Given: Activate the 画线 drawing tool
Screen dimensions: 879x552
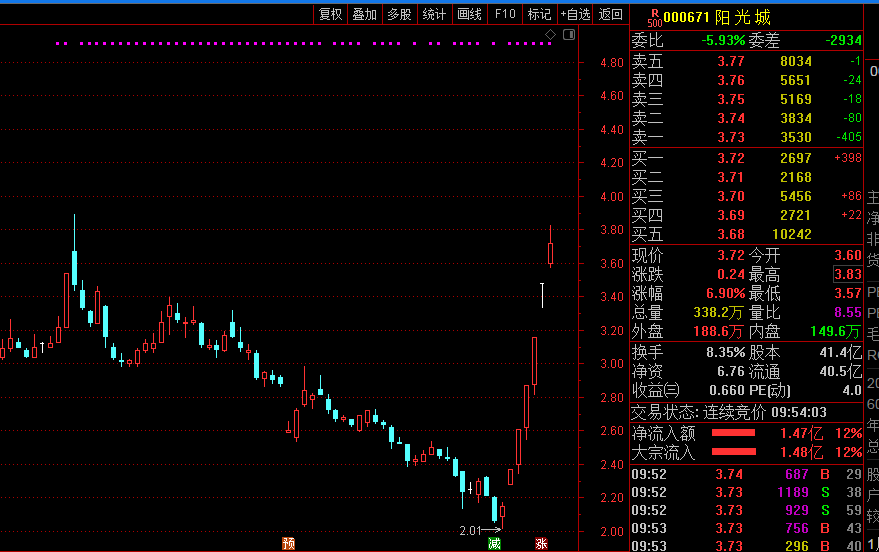Looking at the screenshot, I should tap(469, 14).
